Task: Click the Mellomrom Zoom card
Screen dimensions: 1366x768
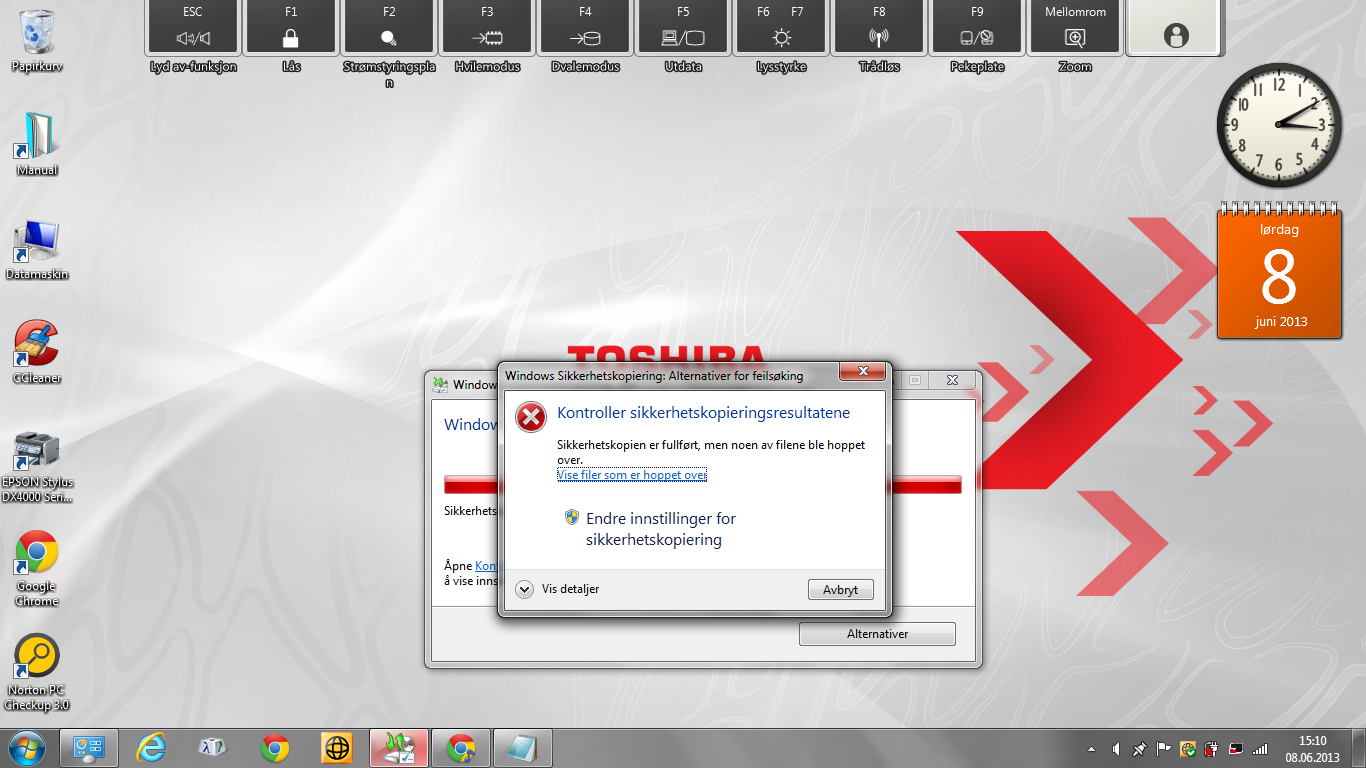Action: tap(1075, 28)
